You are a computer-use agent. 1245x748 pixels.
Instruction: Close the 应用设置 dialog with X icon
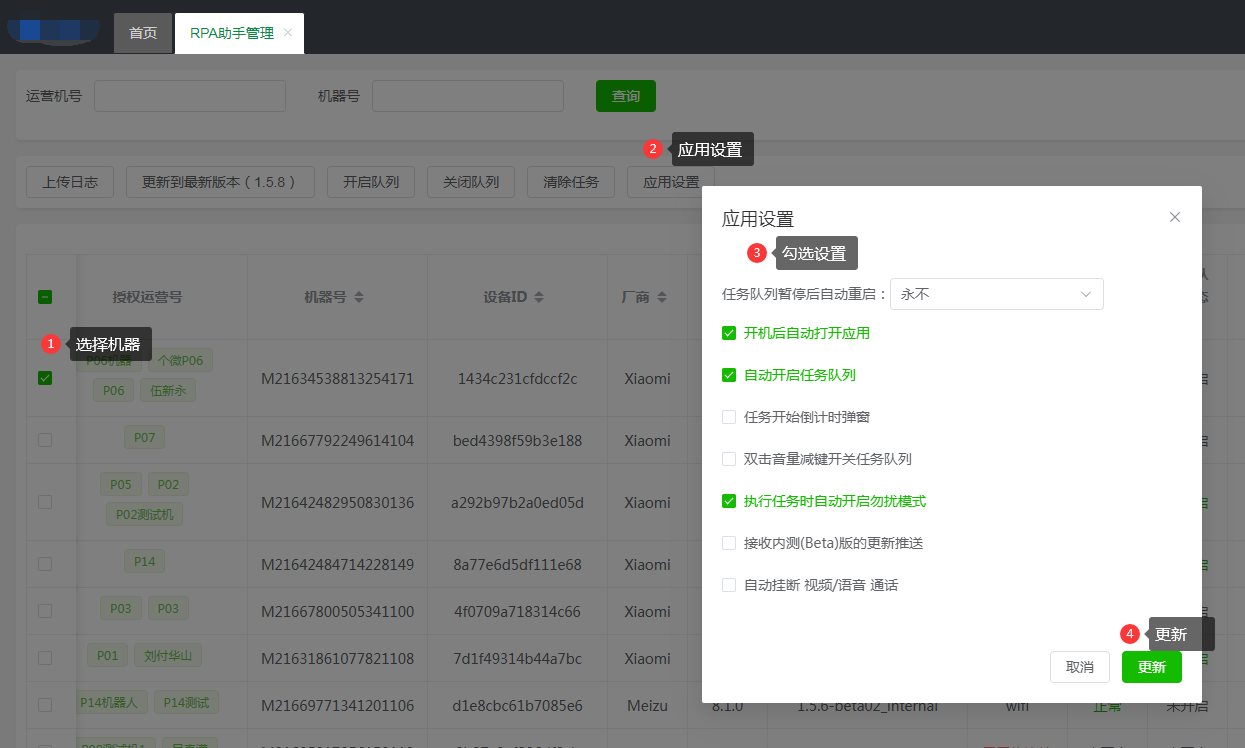pos(1175,217)
